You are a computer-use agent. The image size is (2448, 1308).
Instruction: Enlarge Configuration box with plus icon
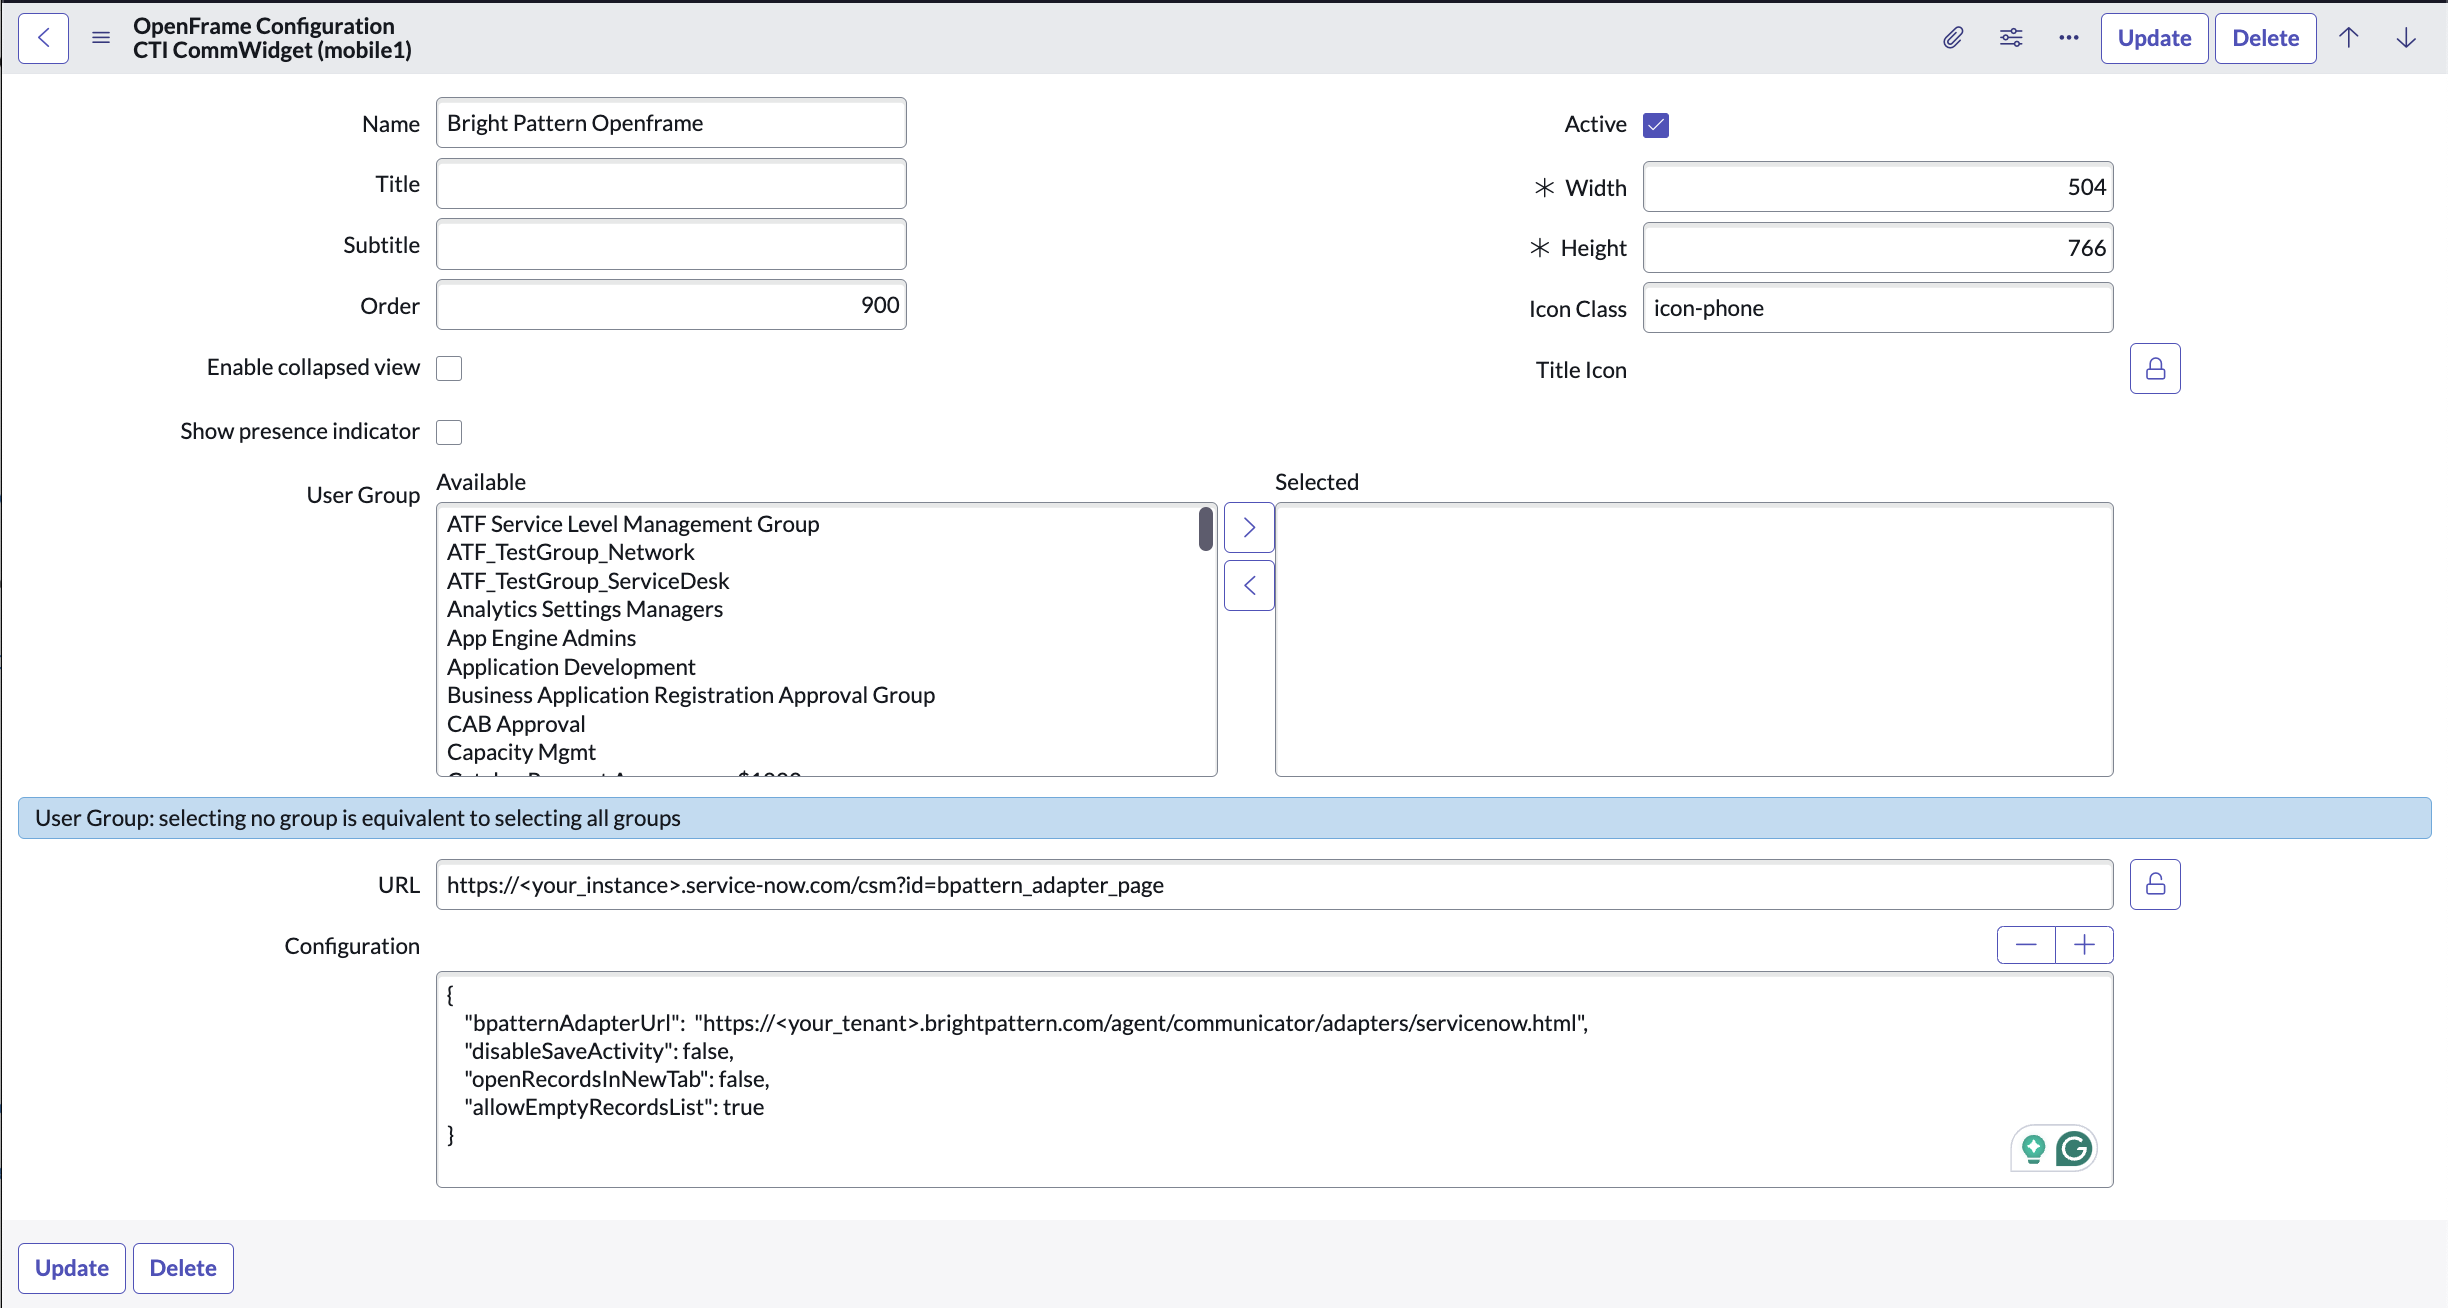pos(2085,945)
